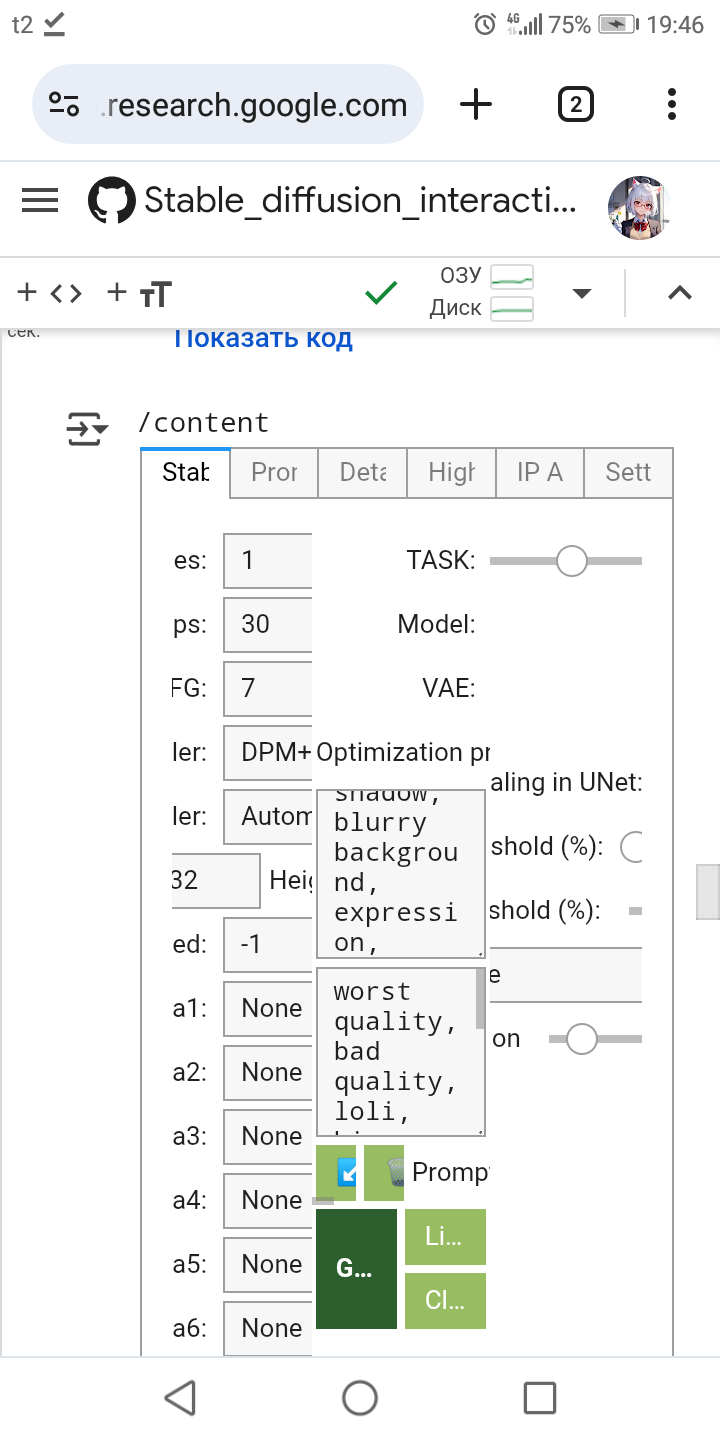Click the steps input field showing 30
This screenshot has height=1440, width=720.
[x=268, y=624]
